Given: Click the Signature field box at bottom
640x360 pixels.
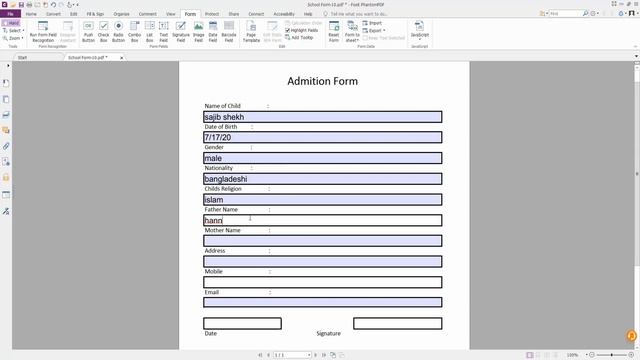Looking at the screenshot, I should [x=398, y=323].
